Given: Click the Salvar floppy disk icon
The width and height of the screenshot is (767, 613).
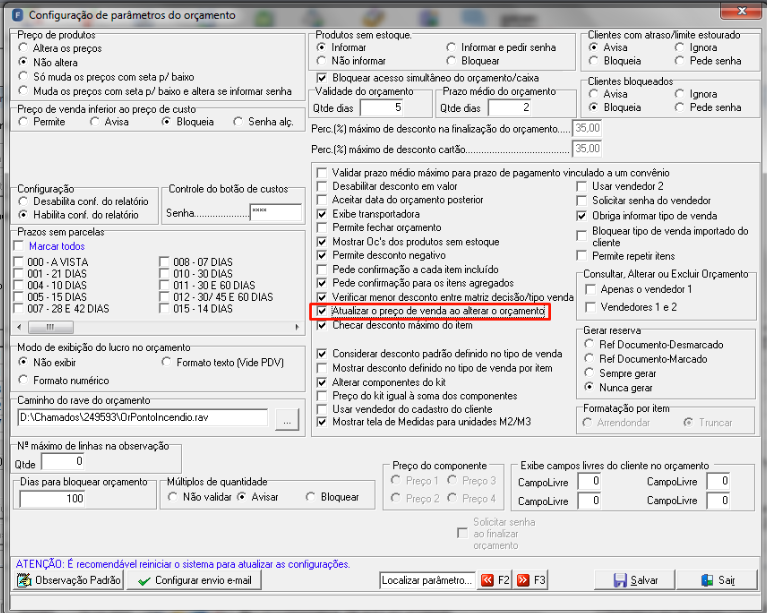Looking at the screenshot, I should pos(620,580).
